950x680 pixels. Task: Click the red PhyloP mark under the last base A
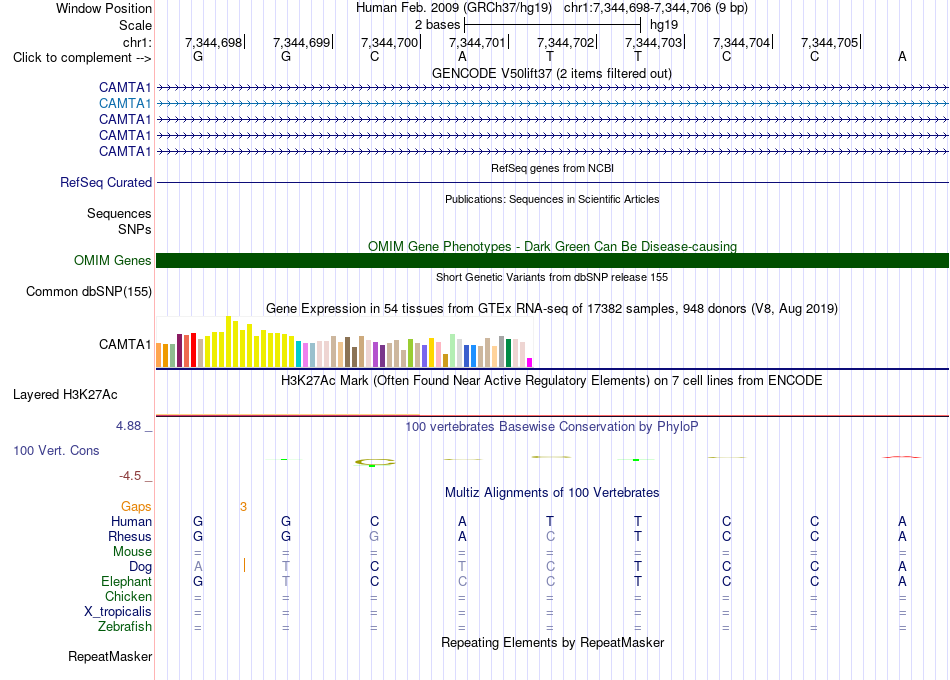pyautogui.click(x=902, y=457)
